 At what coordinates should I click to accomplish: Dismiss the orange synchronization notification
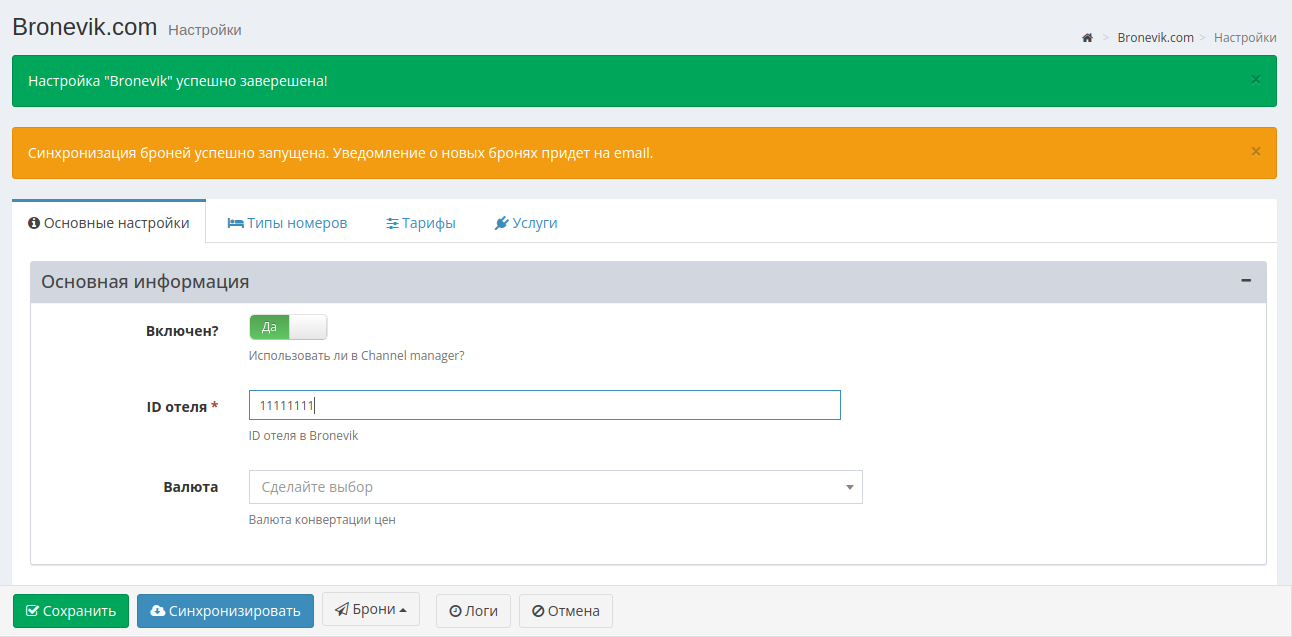tap(1256, 152)
